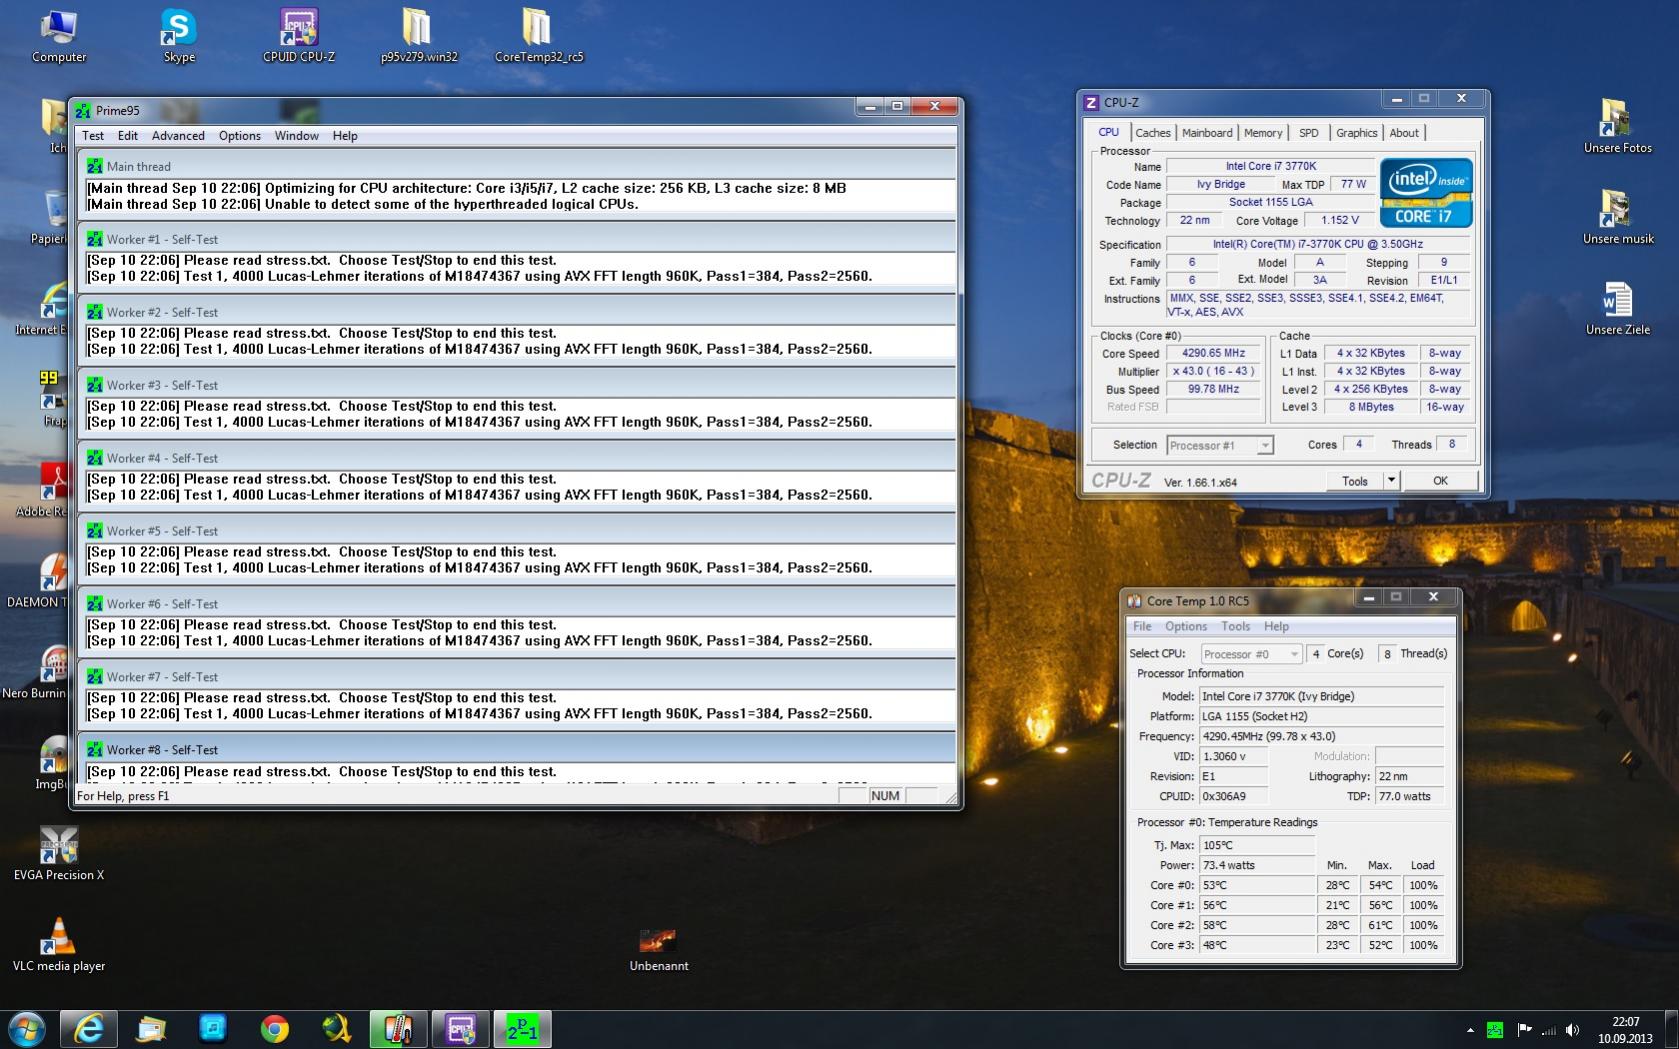Open Windows Explorer from the taskbar
The image size is (1679, 1049).
point(151,1029)
